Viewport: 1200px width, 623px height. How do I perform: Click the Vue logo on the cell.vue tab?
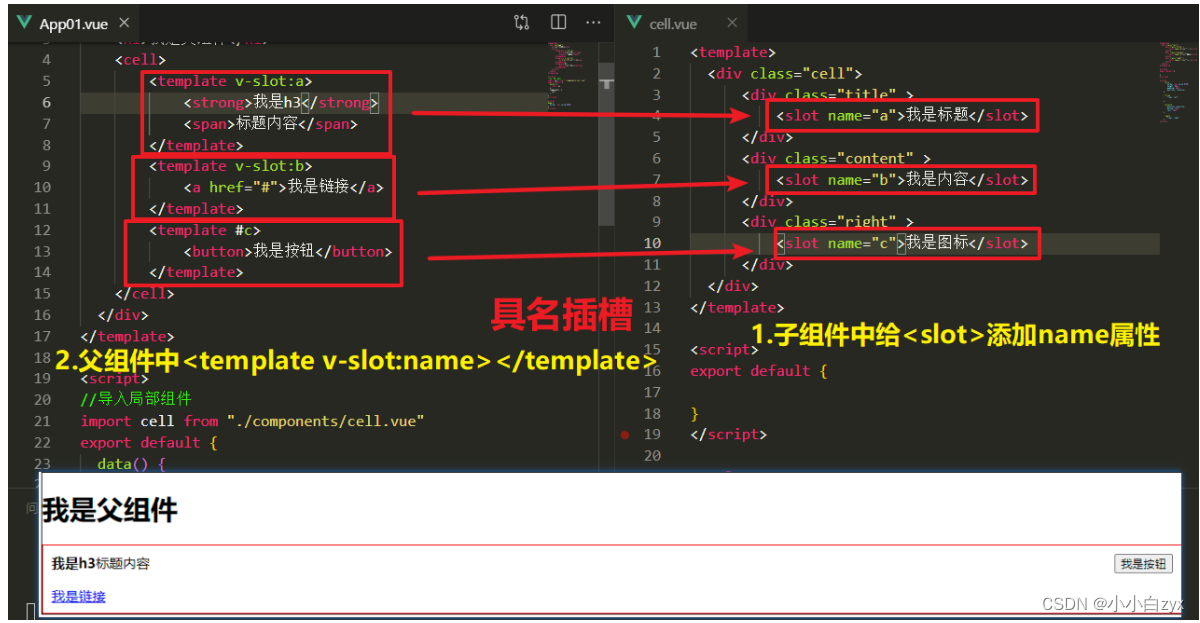click(633, 22)
